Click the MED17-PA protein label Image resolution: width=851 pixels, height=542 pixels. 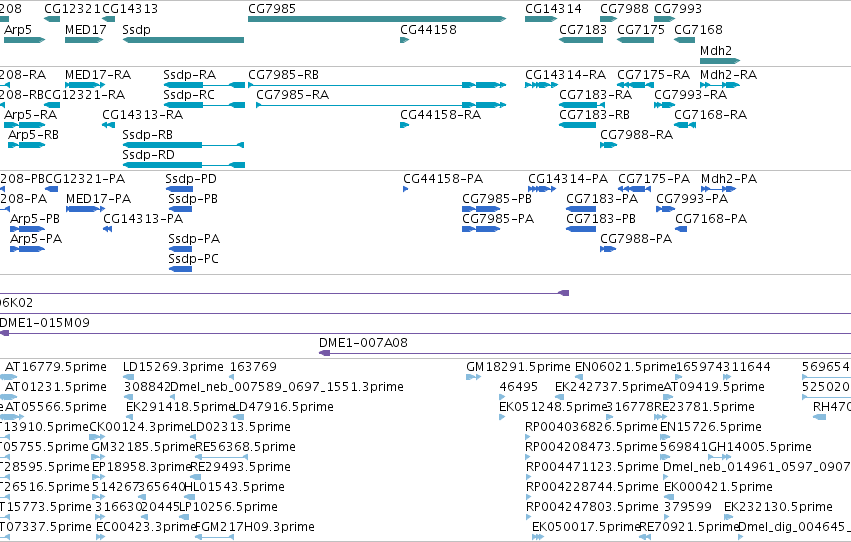[99, 199]
